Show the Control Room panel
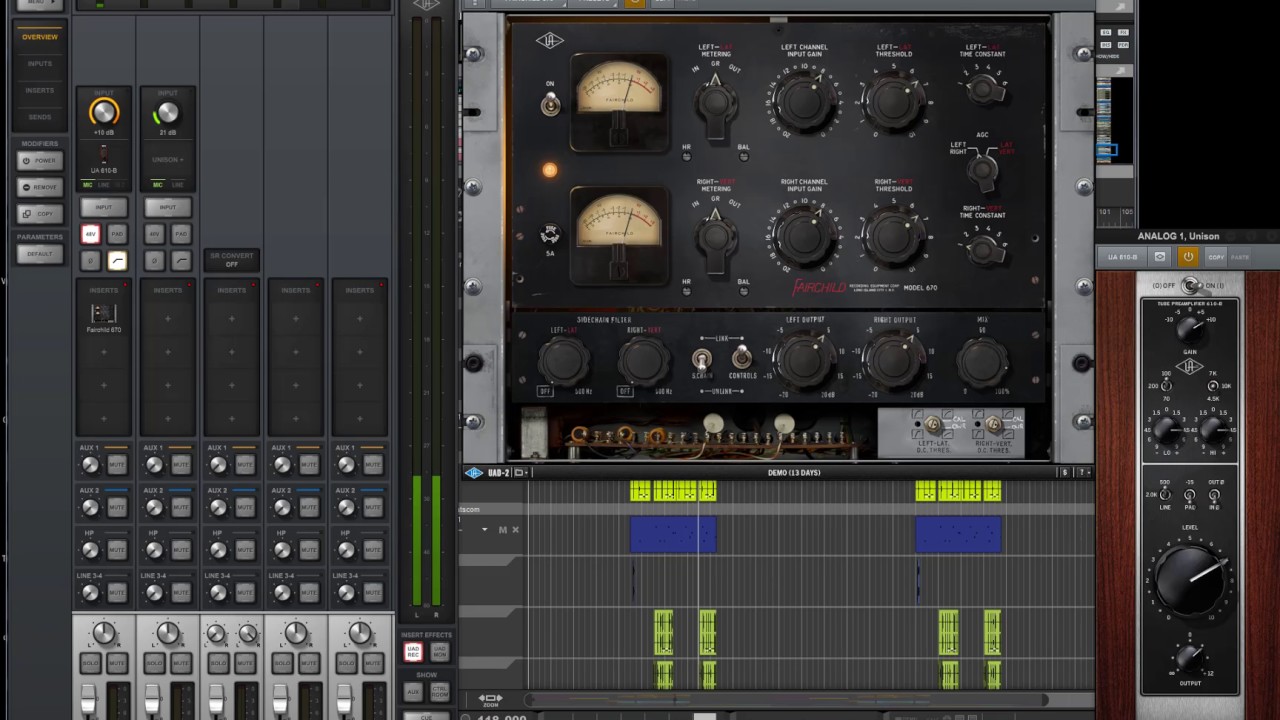The width and height of the screenshot is (1280, 720). (x=439, y=692)
